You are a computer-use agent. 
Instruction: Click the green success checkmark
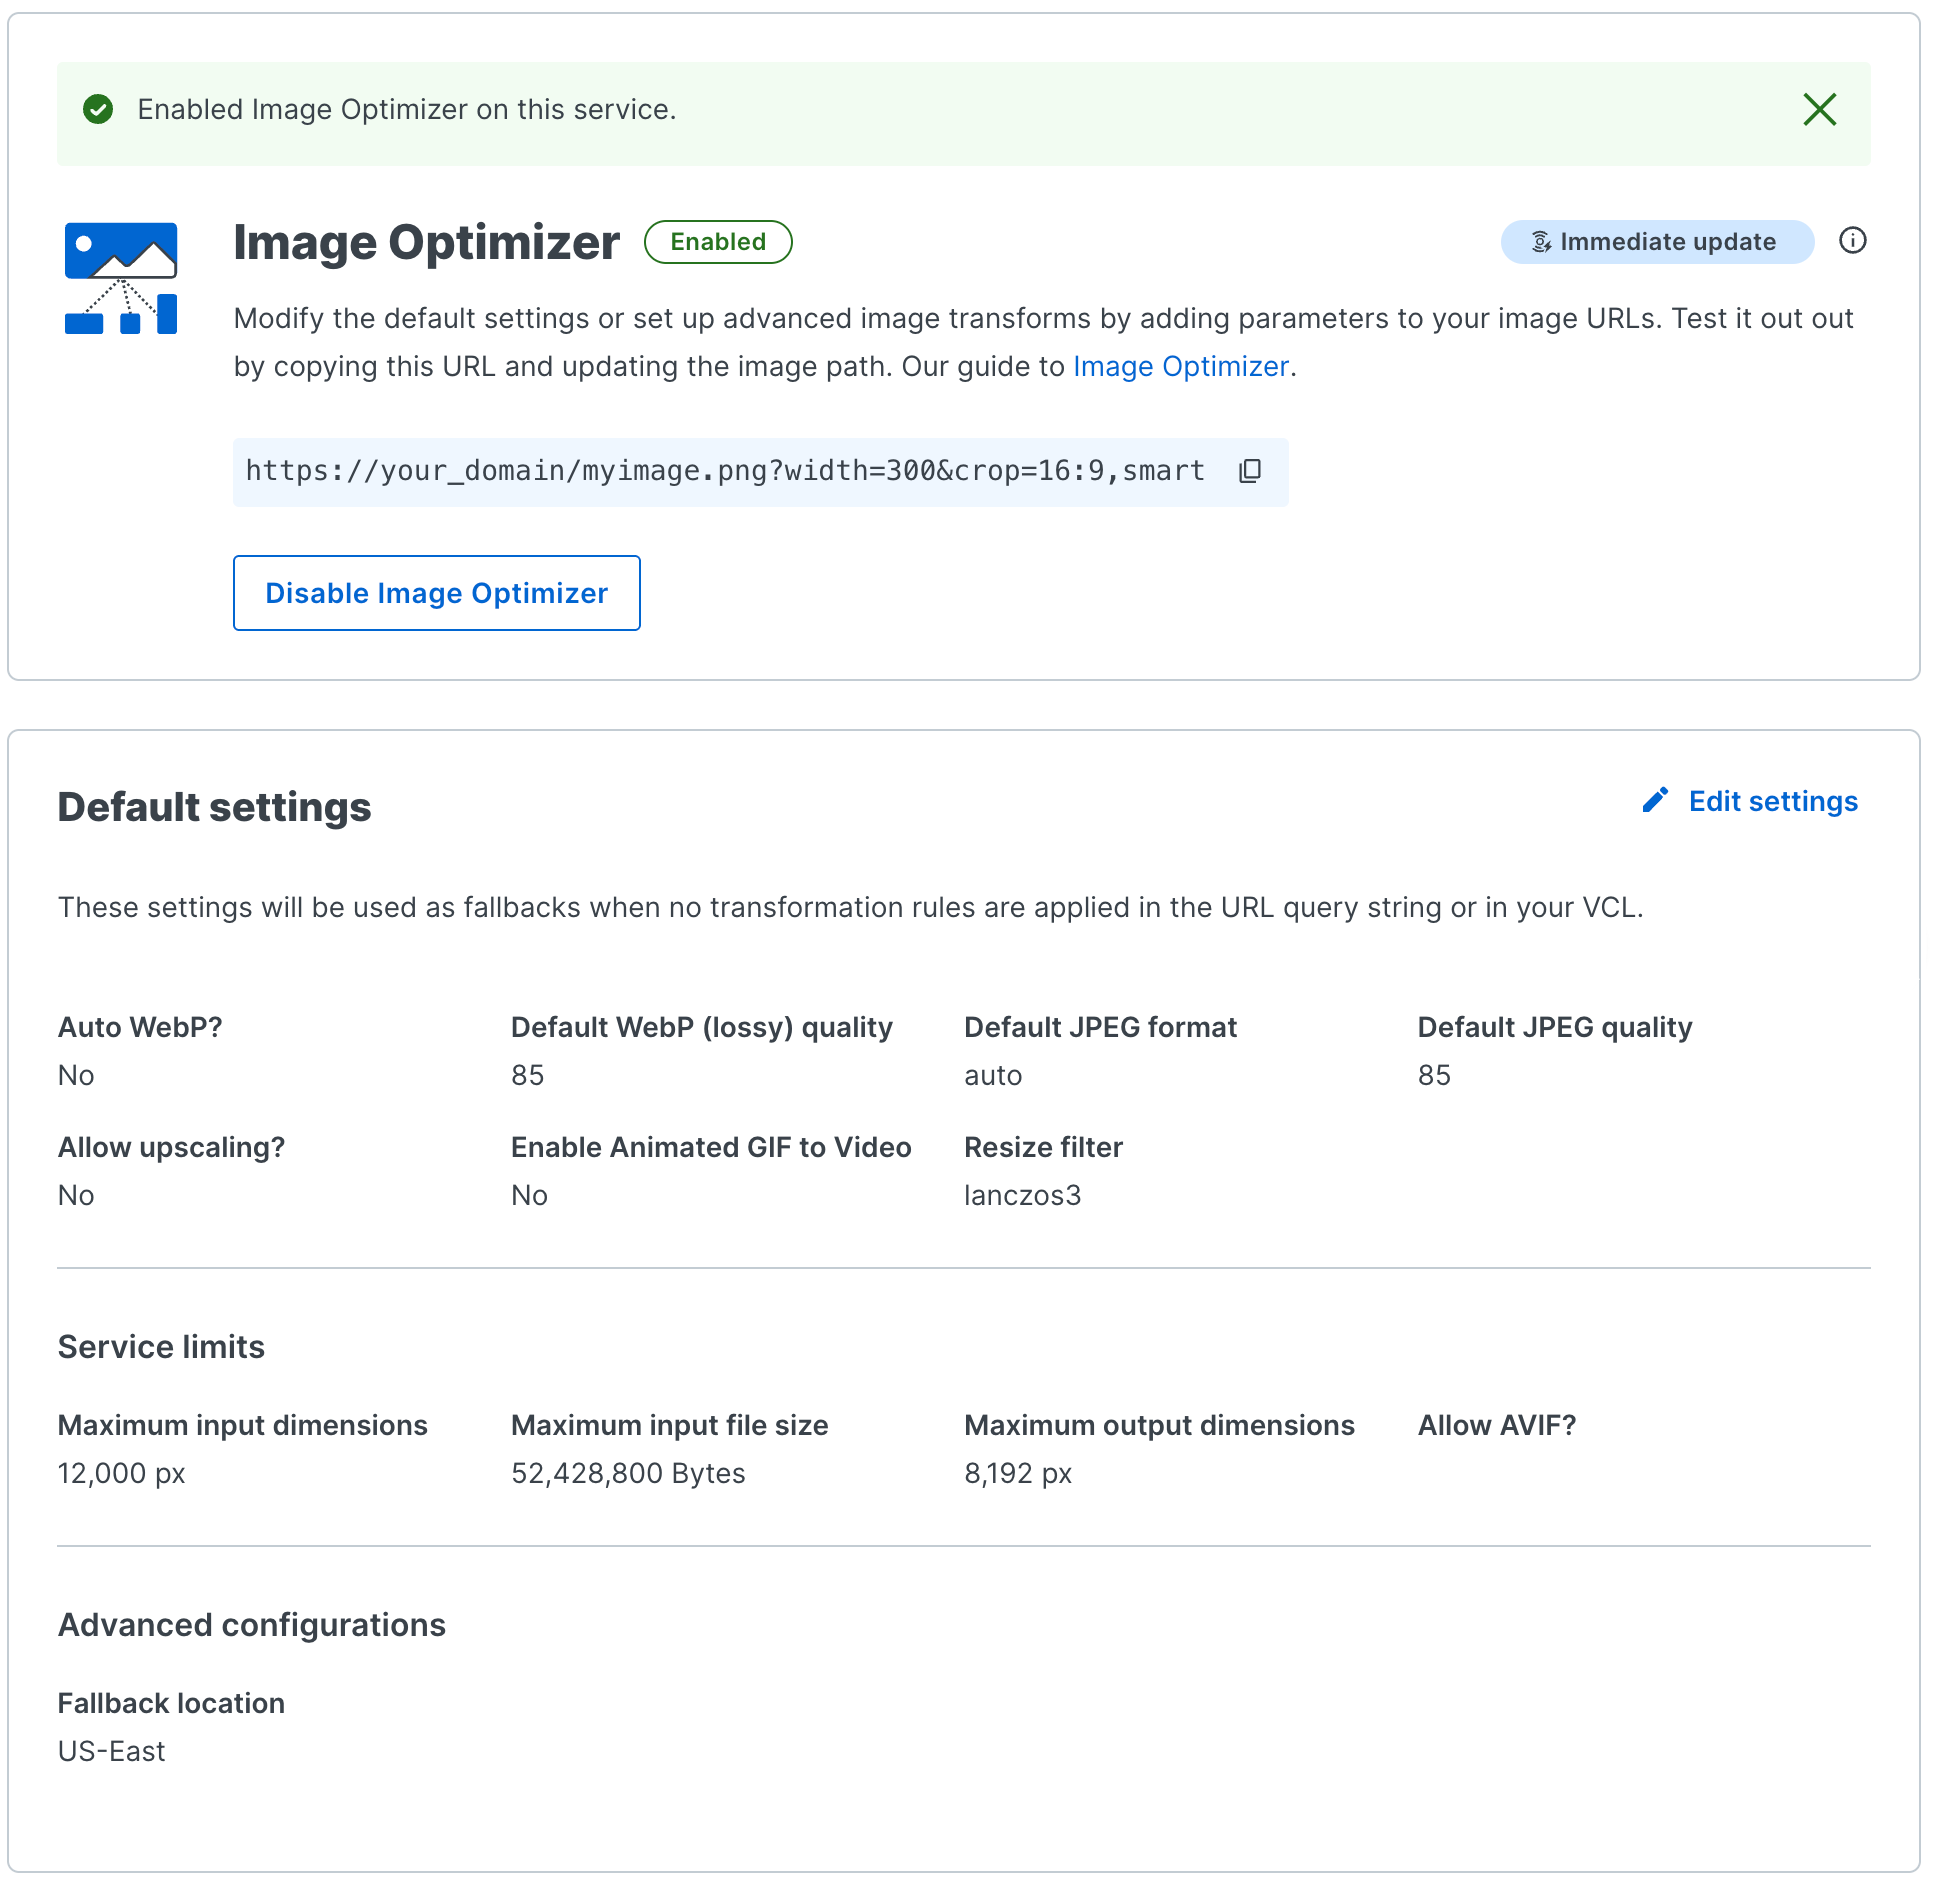click(99, 110)
